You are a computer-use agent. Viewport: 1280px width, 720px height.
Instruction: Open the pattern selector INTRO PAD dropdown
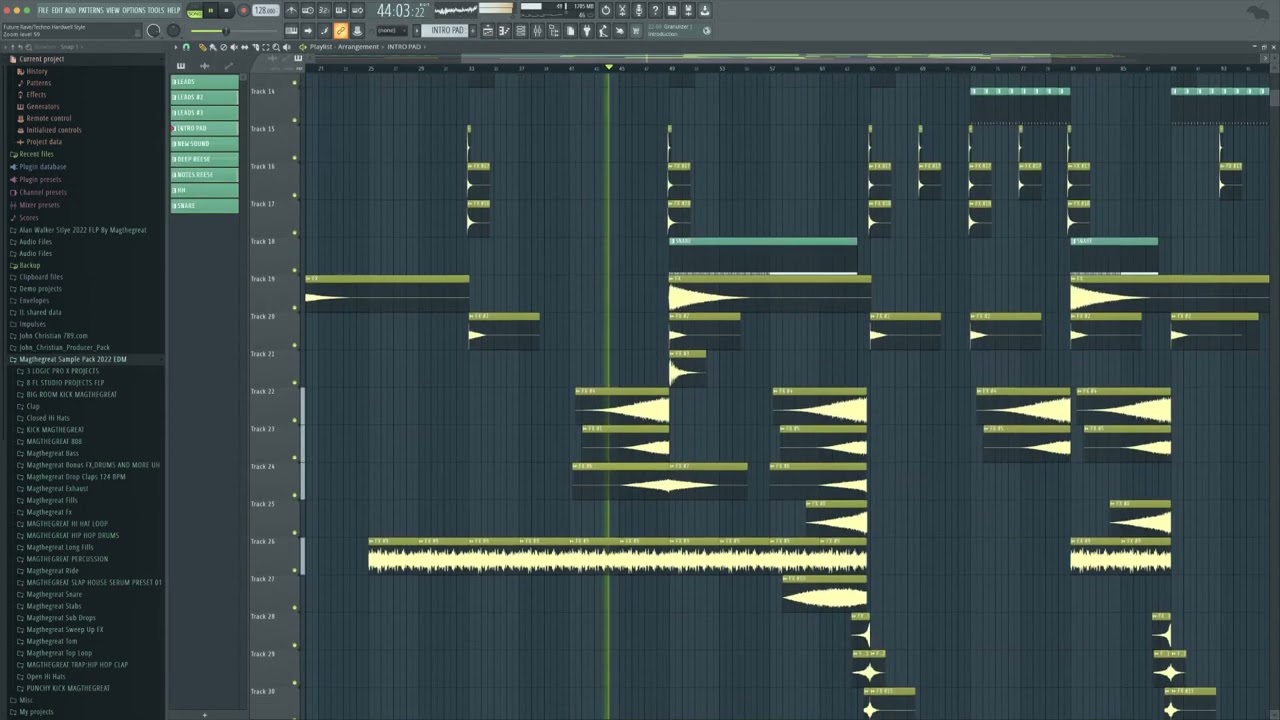point(444,30)
